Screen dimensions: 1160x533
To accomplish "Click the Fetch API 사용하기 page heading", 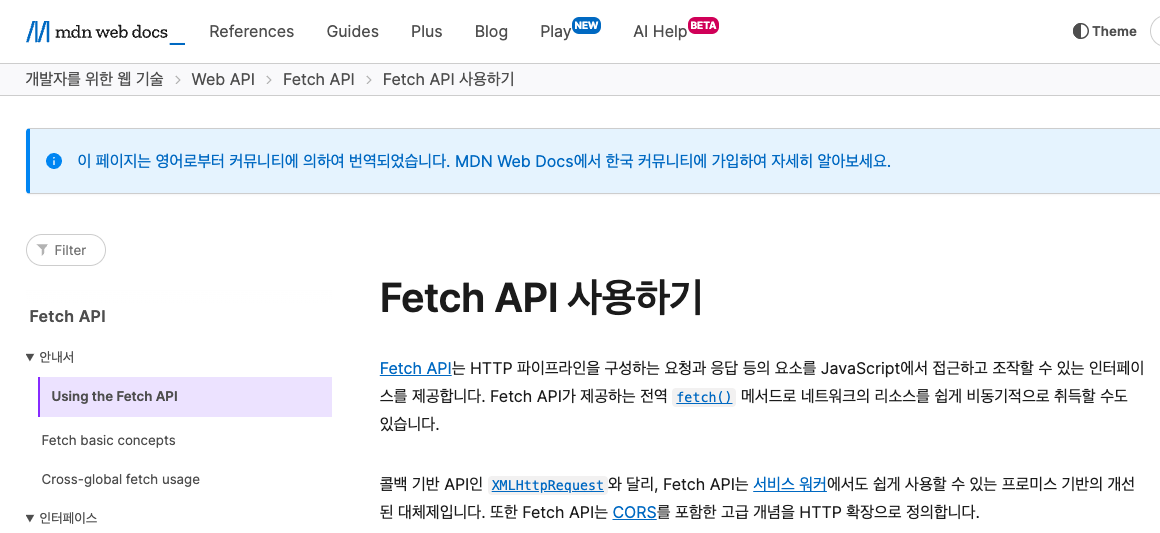I will click(541, 298).
